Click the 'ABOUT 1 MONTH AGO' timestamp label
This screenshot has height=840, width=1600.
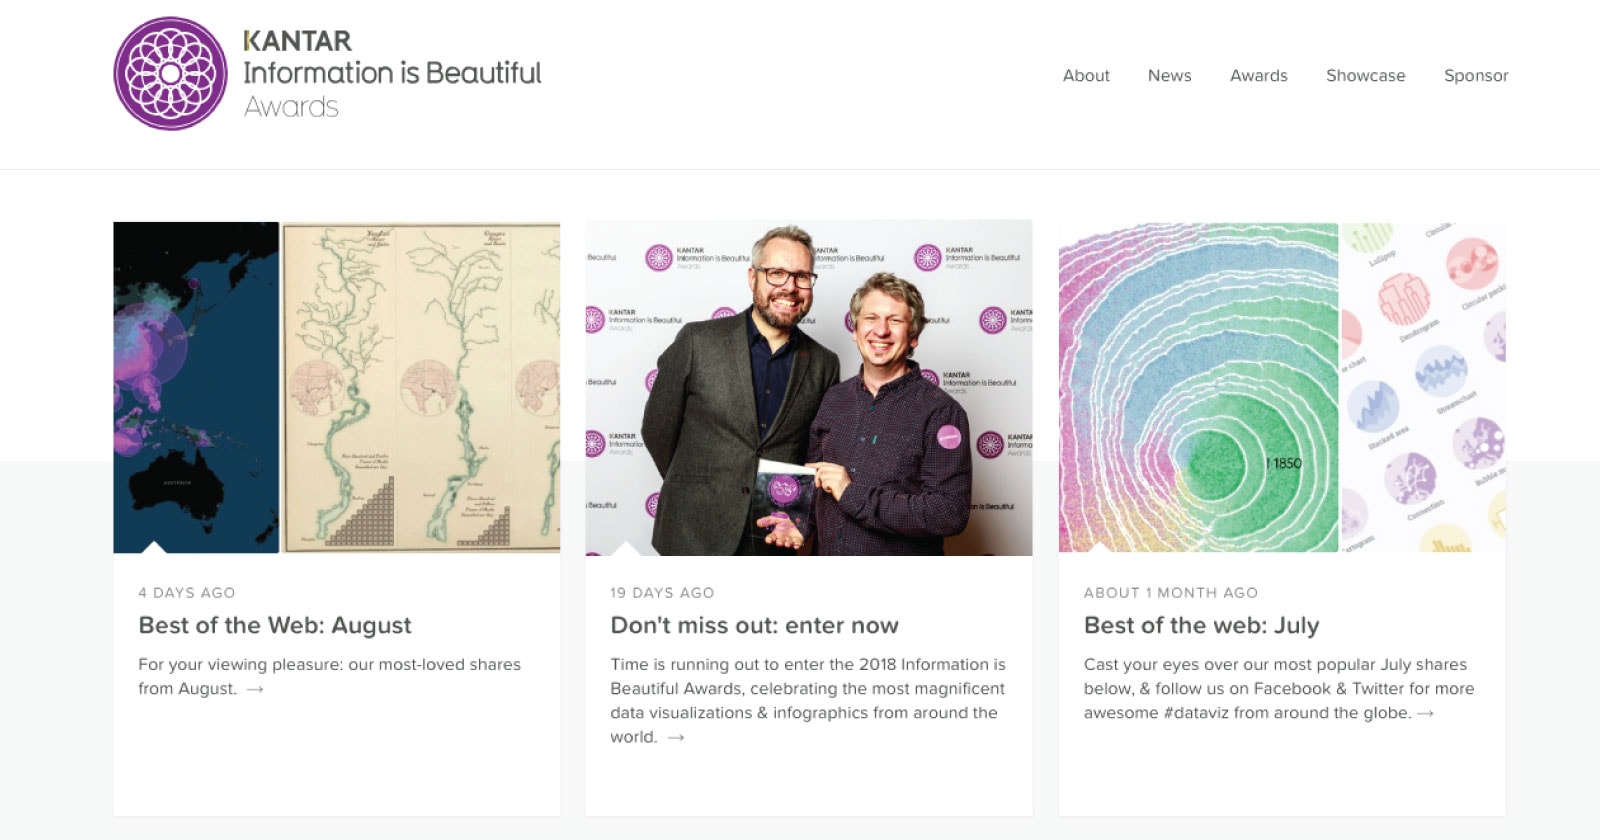click(x=1170, y=592)
